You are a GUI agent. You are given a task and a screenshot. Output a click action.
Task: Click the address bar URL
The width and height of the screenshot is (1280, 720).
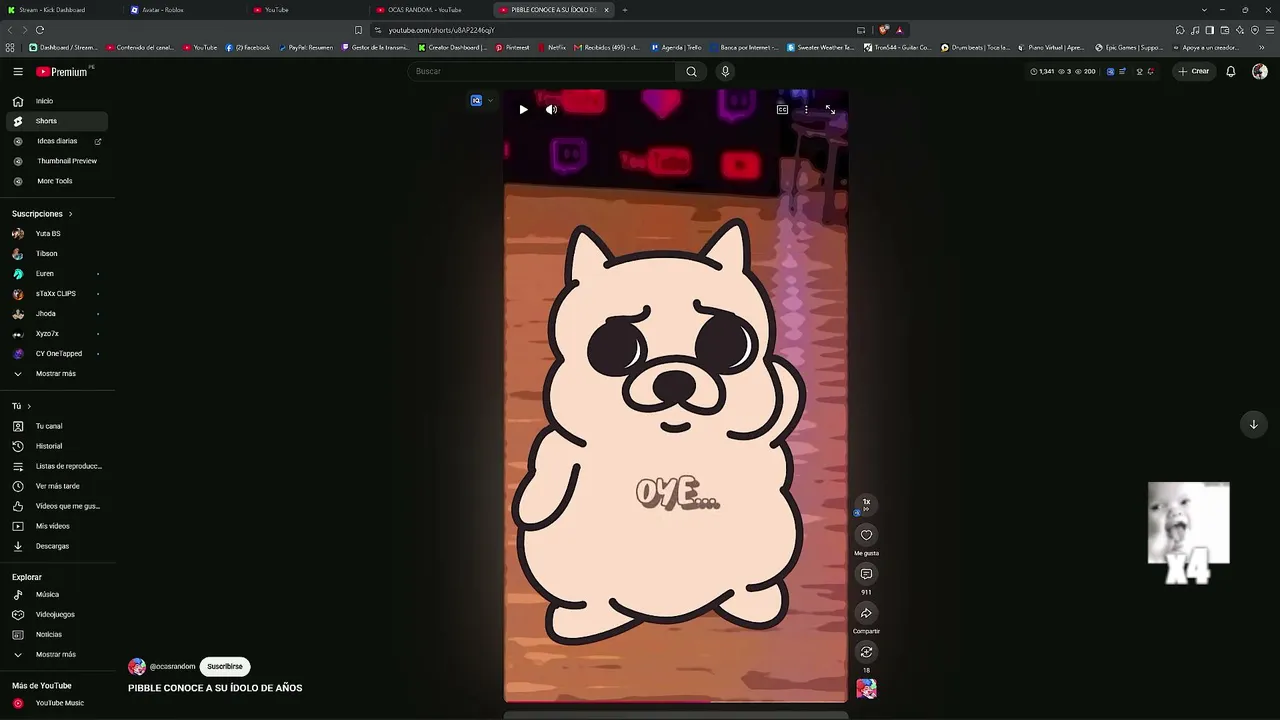point(441,30)
